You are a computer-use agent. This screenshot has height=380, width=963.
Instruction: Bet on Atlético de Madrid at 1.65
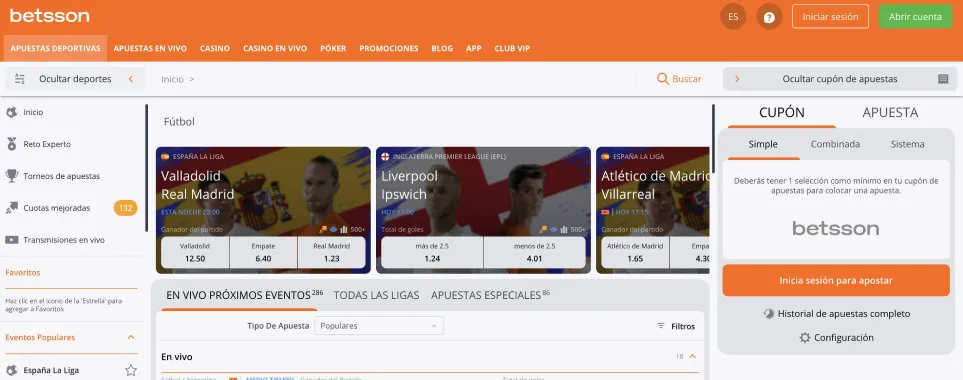click(635, 252)
